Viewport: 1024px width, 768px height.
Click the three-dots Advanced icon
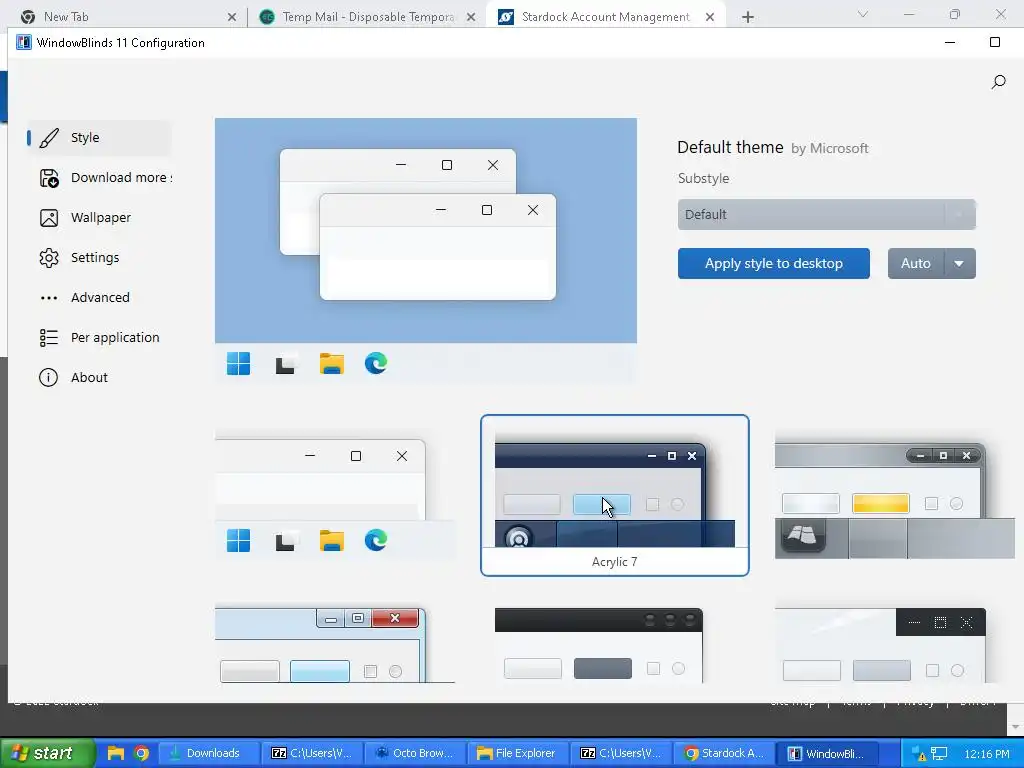(x=49, y=298)
